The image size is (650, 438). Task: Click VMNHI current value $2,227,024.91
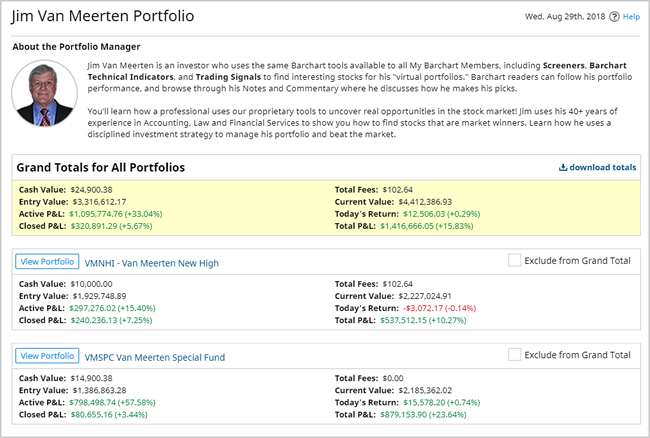pyautogui.click(x=425, y=296)
